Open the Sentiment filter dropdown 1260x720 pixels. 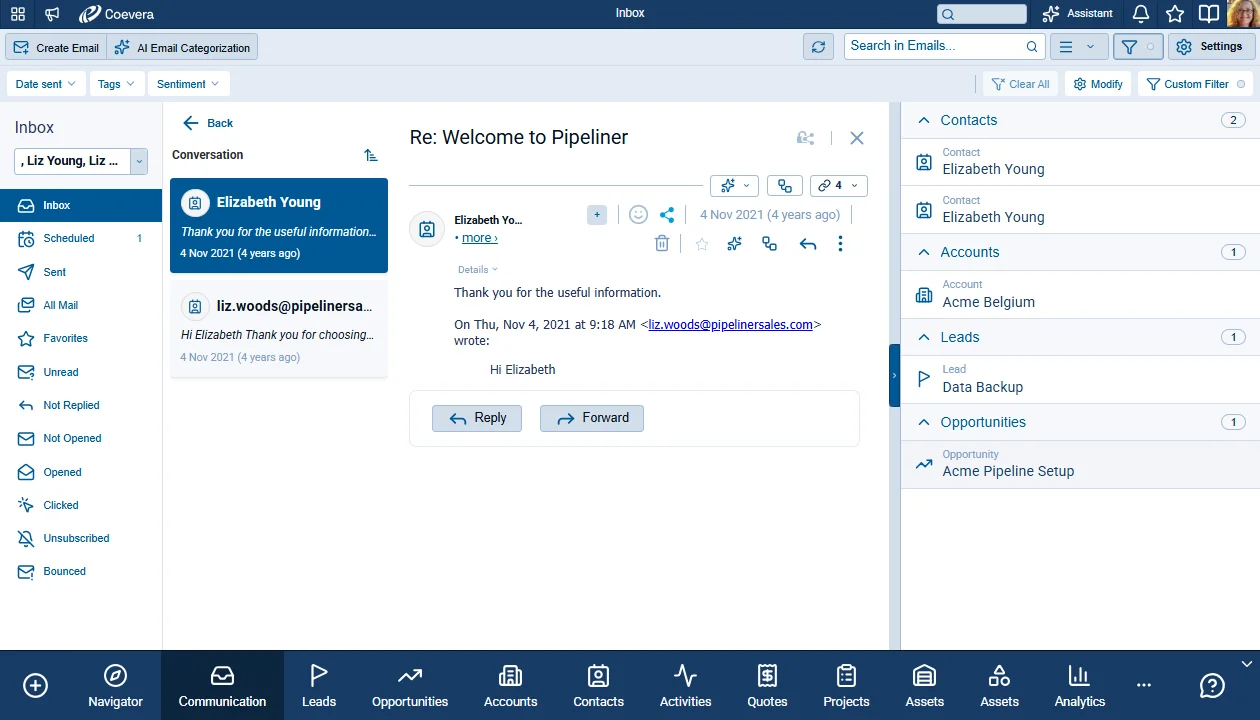[x=189, y=84]
